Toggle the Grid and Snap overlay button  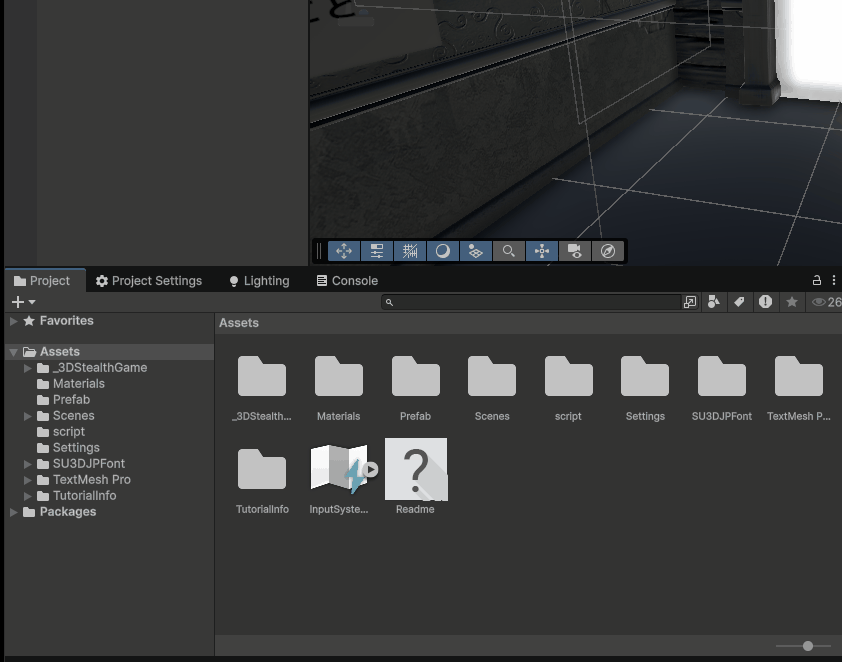click(x=410, y=251)
